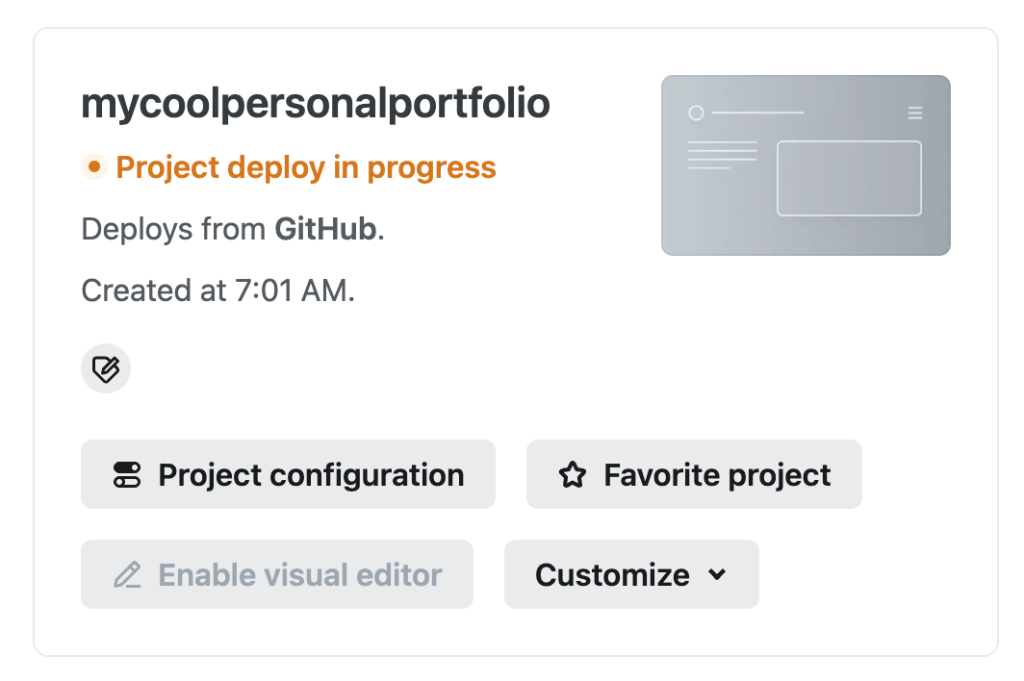Click the pencil icon in Enable visual editor
The image size is (1024, 681).
(x=127, y=575)
